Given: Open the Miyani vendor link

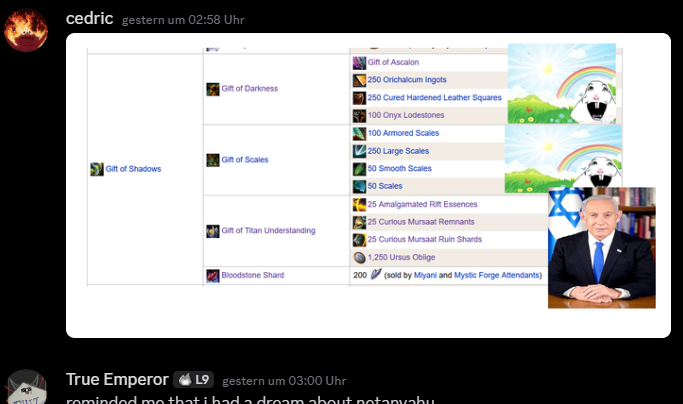Looking at the screenshot, I should (x=425, y=275).
